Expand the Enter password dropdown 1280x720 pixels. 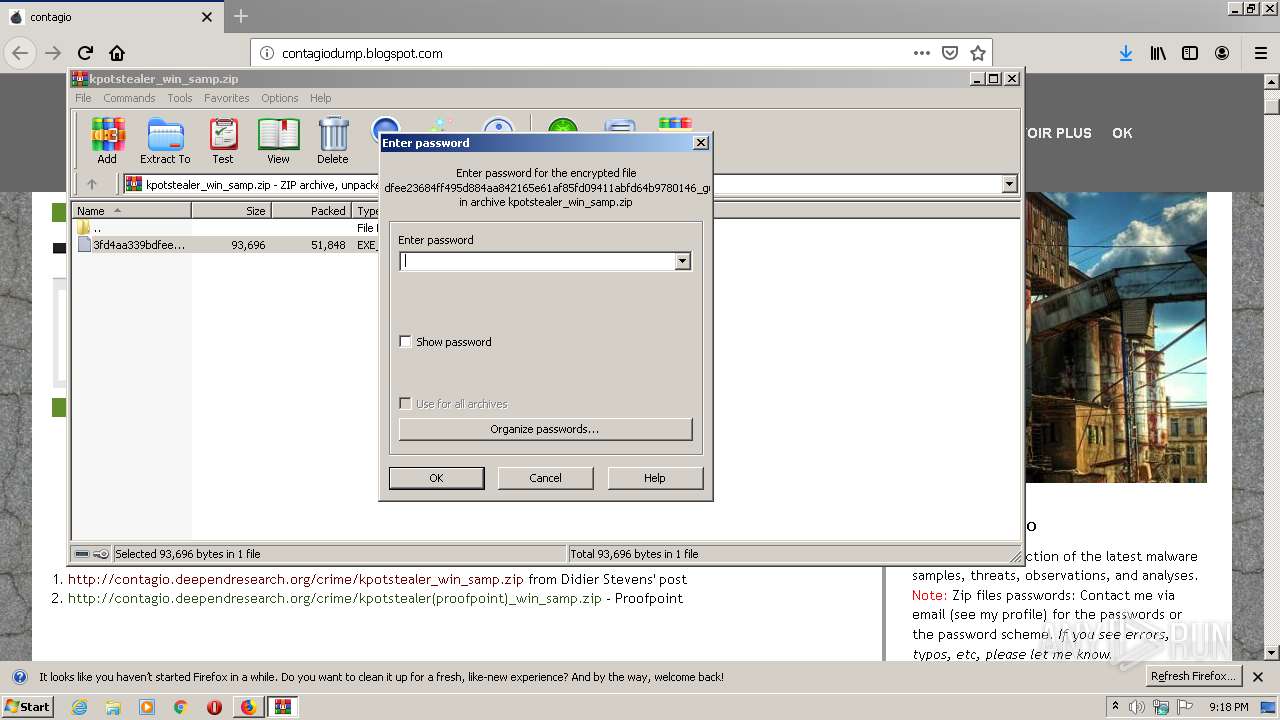coord(682,261)
